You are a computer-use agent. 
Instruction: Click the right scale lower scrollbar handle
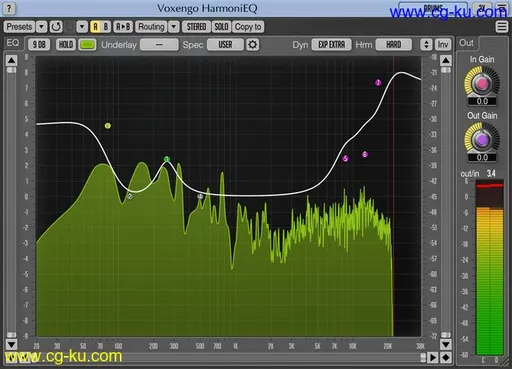tap(446, 334)
